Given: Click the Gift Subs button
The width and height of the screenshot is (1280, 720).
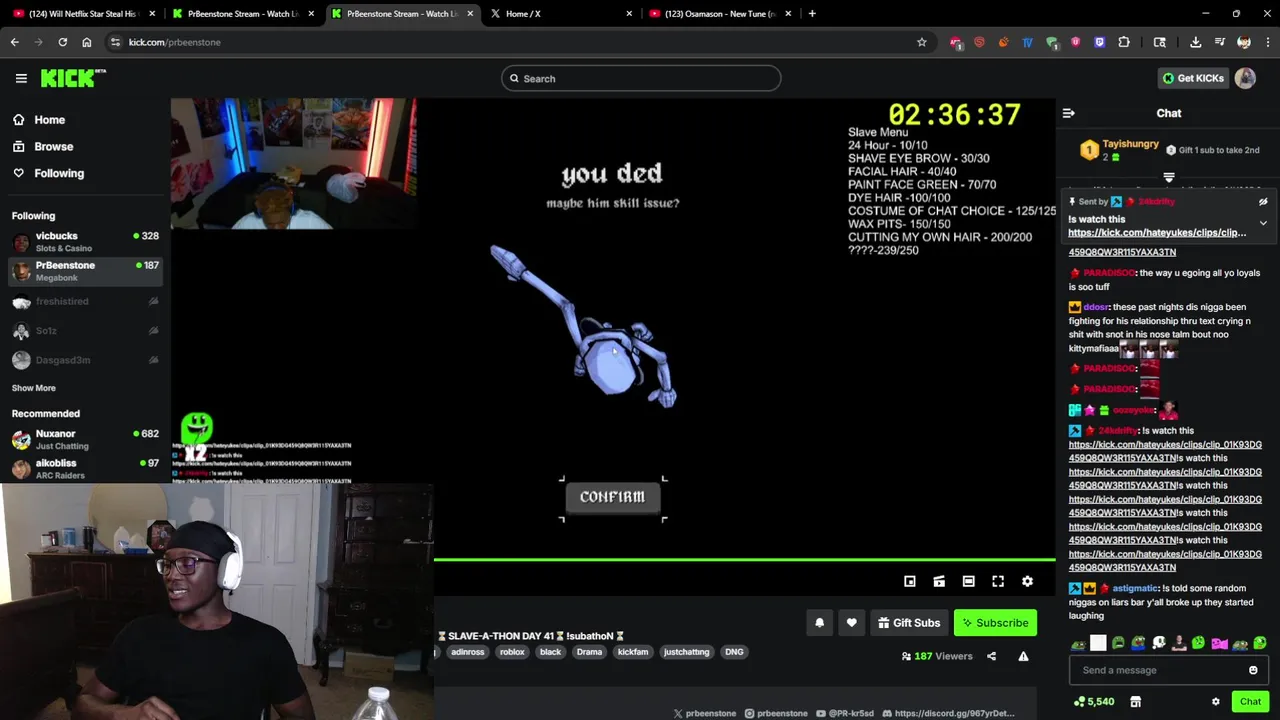Looking at the screenshot, I should point(909,623).
